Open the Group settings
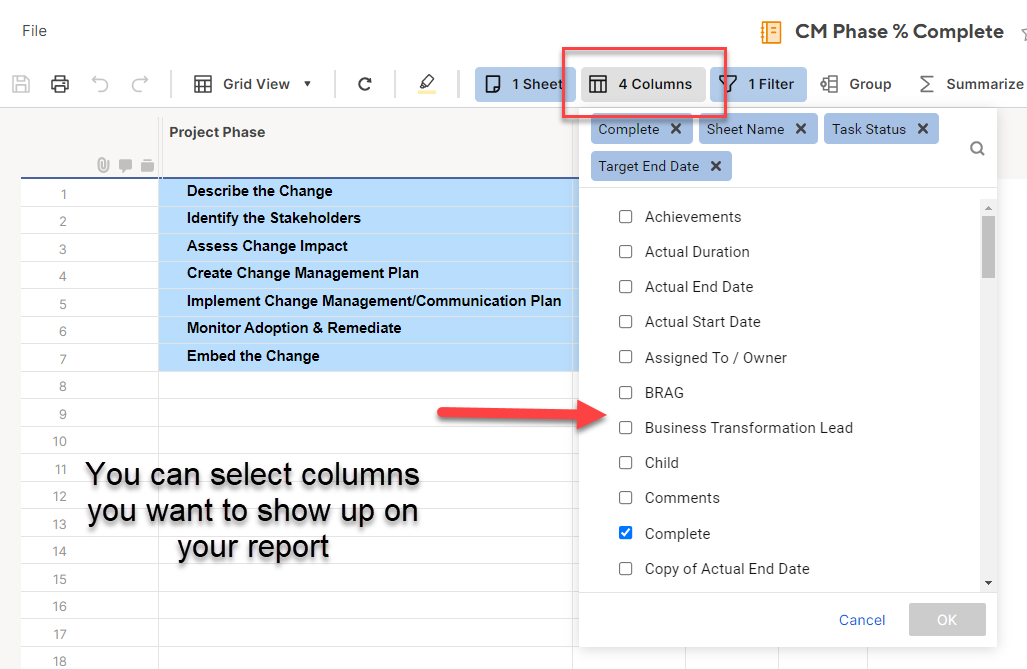The image size is (1027, 669). click(856, 84)
